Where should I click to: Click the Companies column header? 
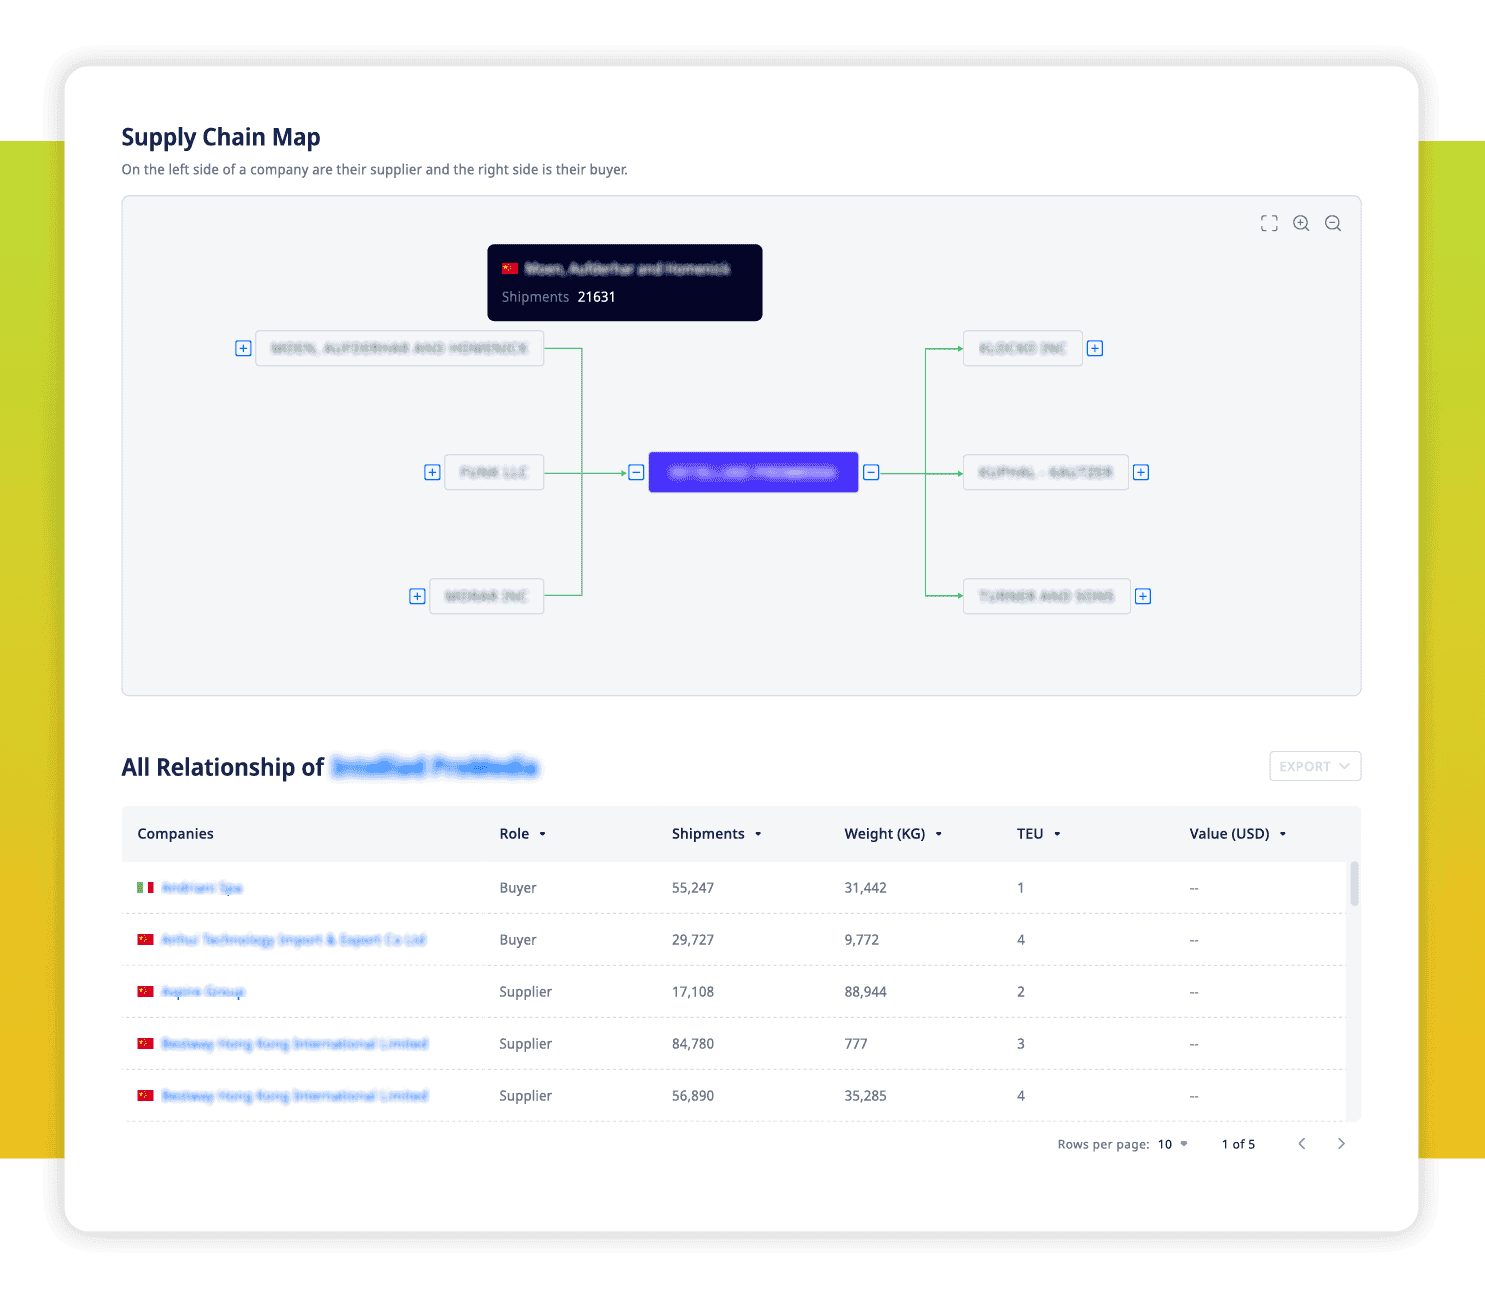coord(176,834)
